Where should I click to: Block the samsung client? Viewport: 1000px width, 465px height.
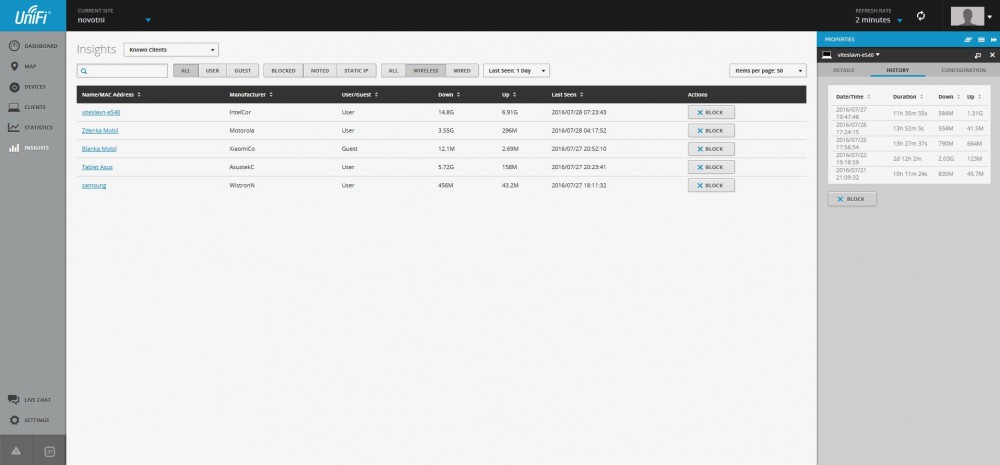[x=711, y=185]
